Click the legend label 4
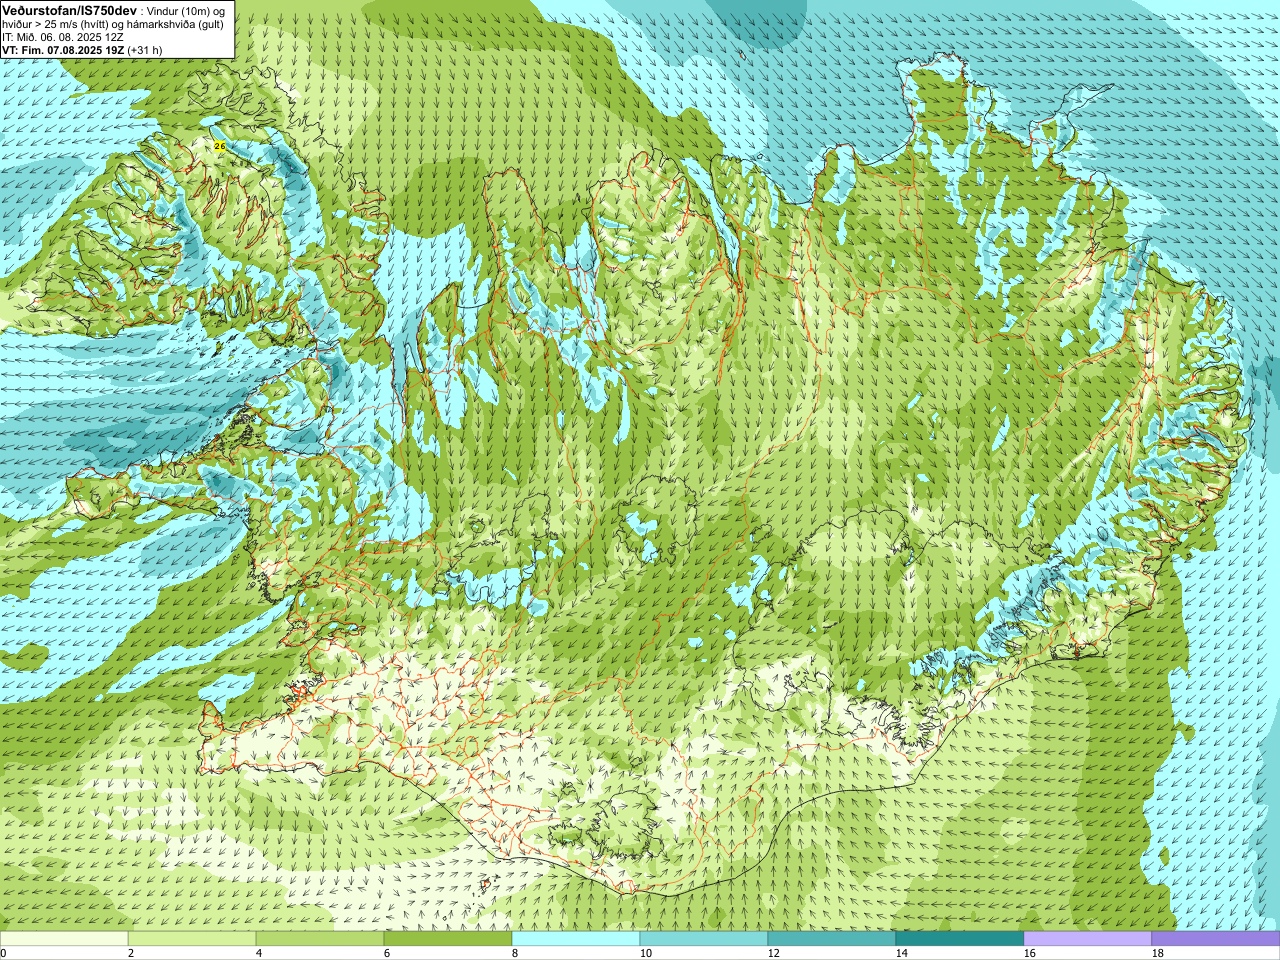The image size is (1280, 960). point(259,953)
